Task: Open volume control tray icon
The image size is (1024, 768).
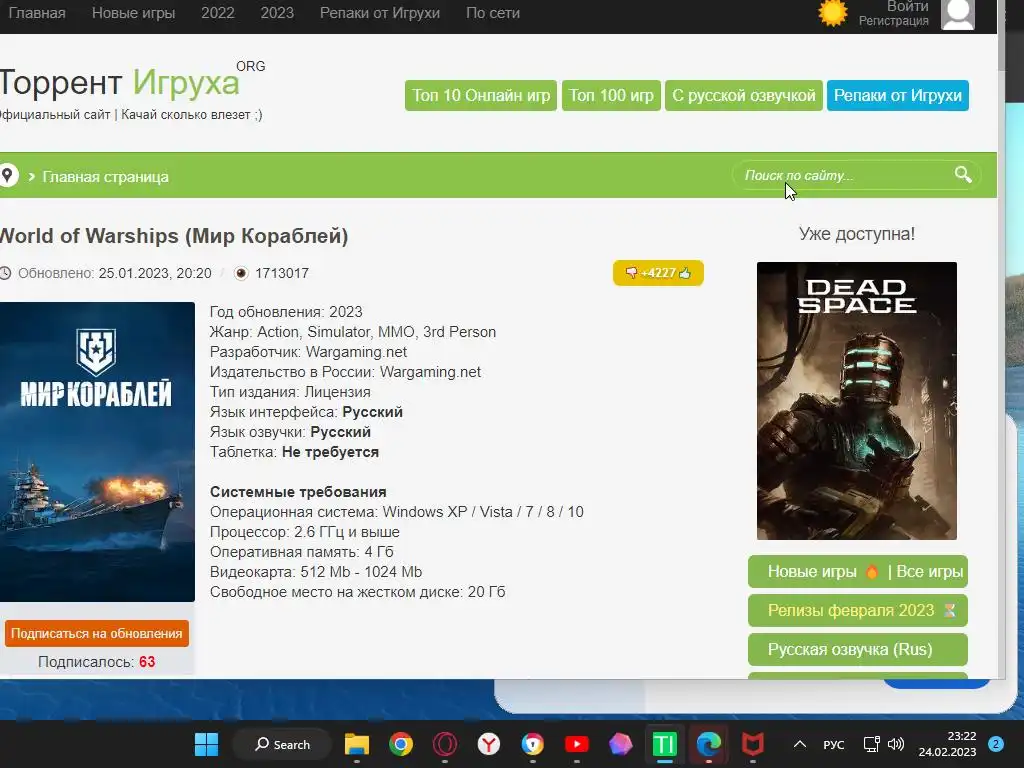Action: (896, 744)
